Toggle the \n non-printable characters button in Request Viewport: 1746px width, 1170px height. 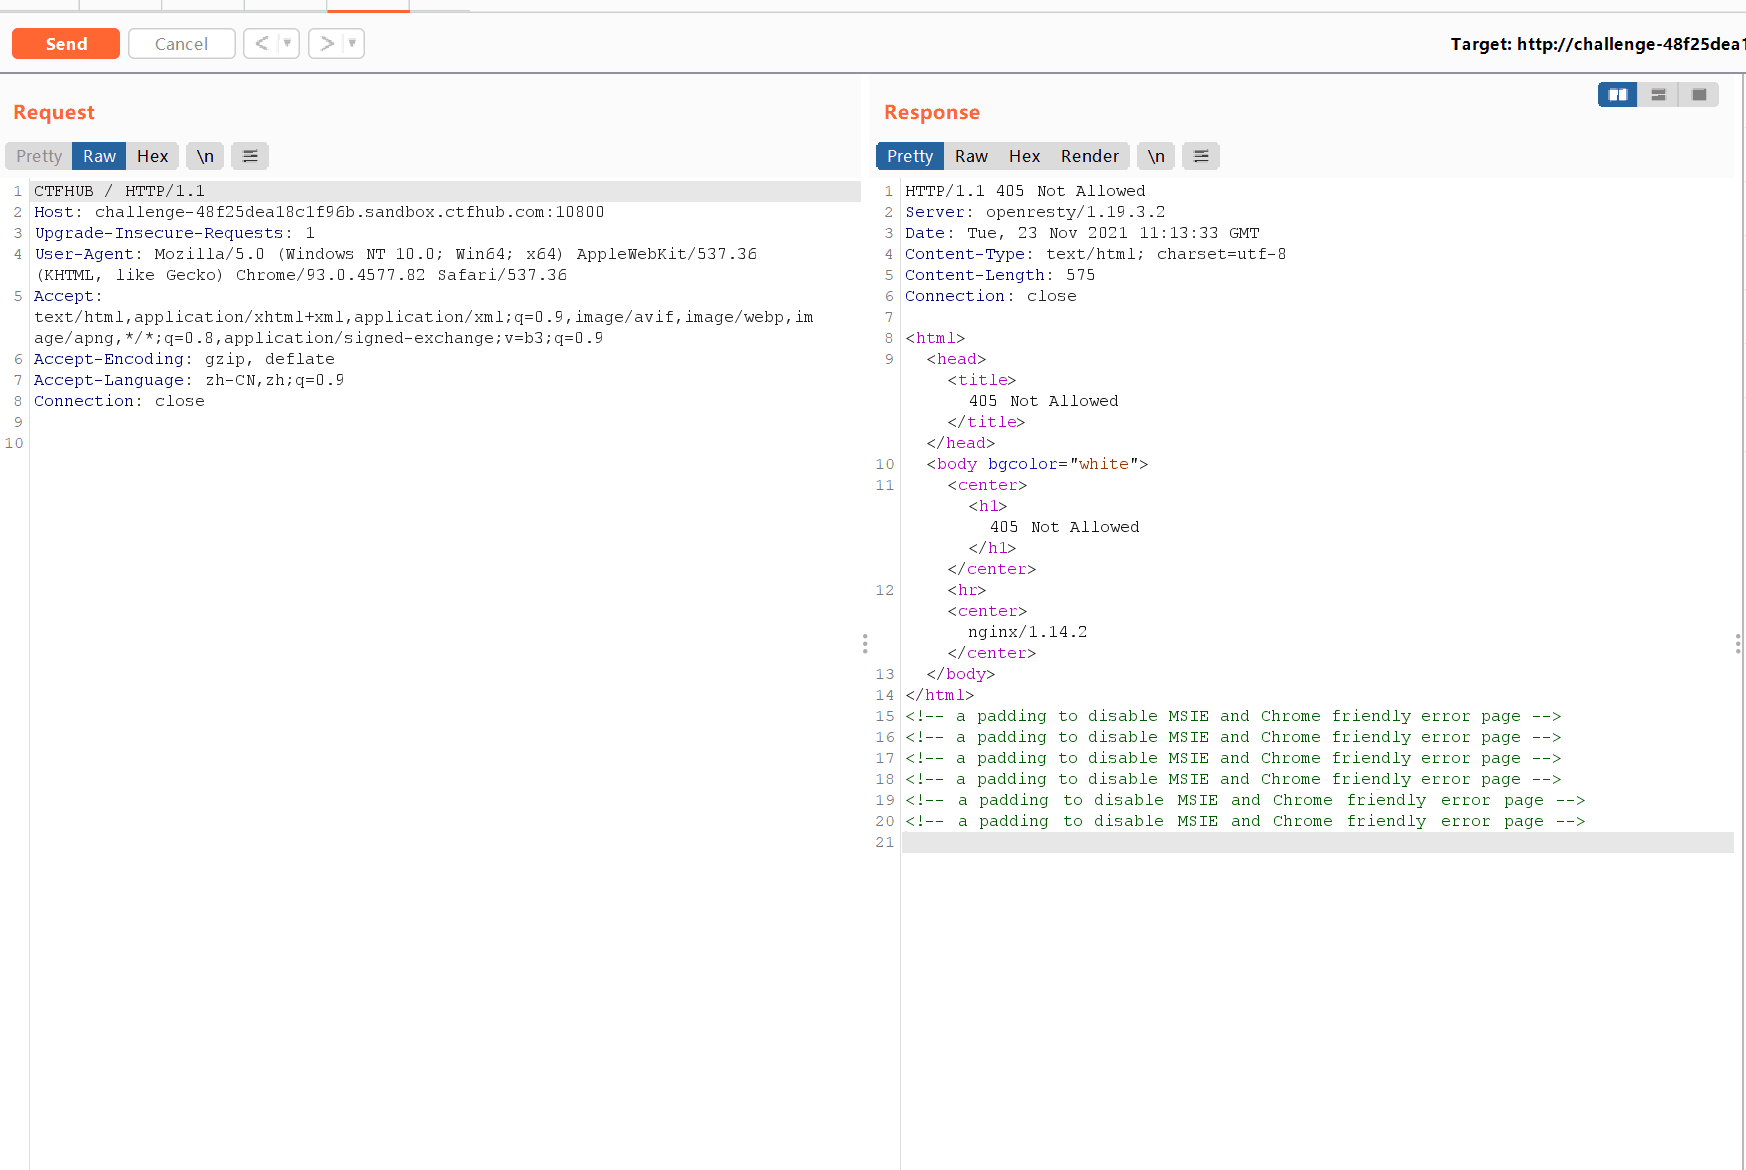205,156
